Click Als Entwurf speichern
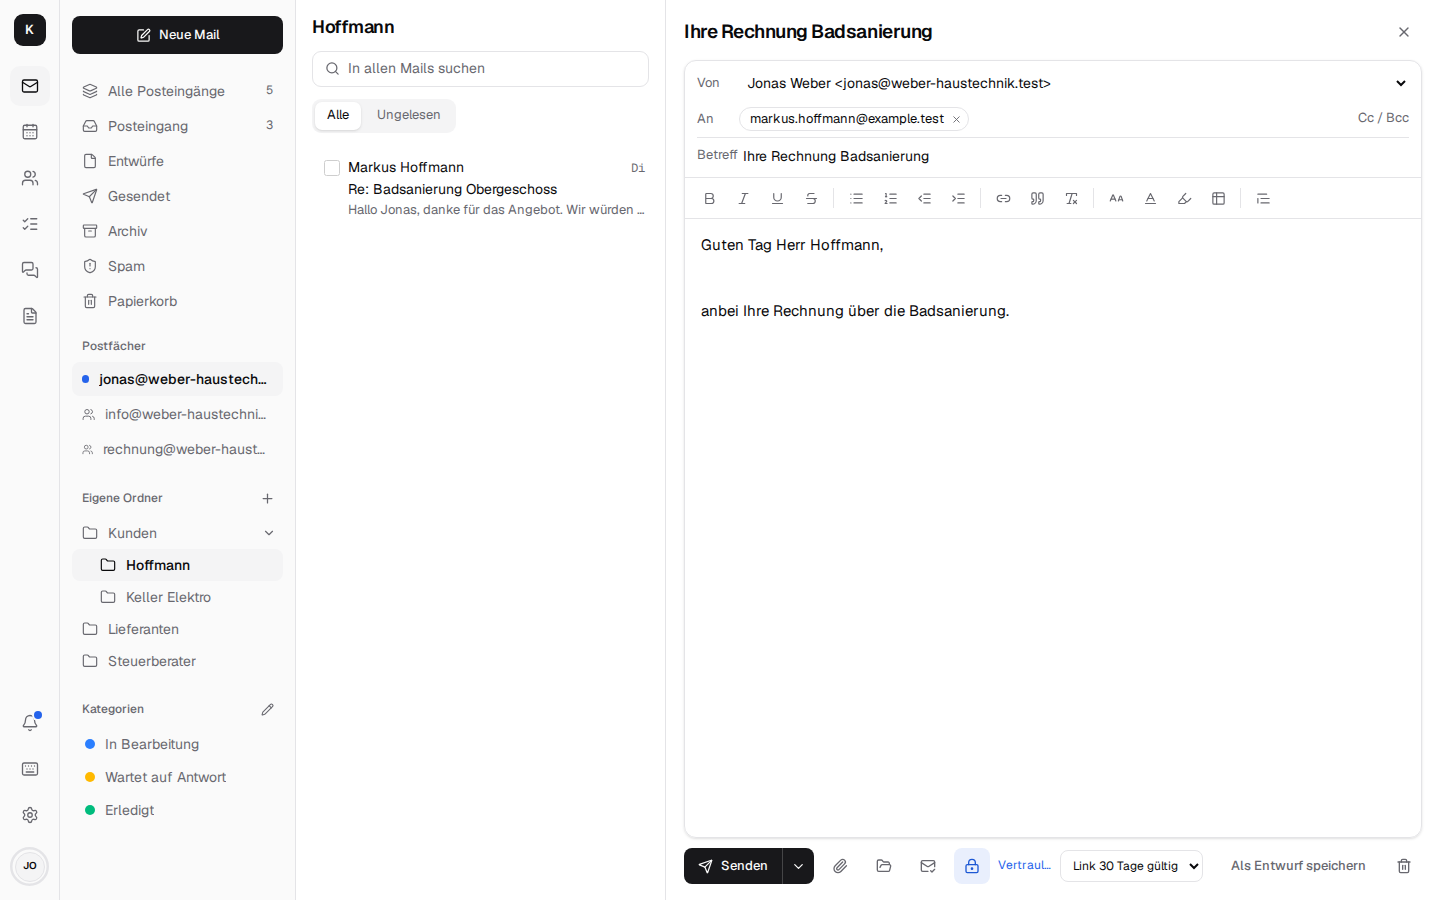The image size is (1440, 900). (1298, 866)
